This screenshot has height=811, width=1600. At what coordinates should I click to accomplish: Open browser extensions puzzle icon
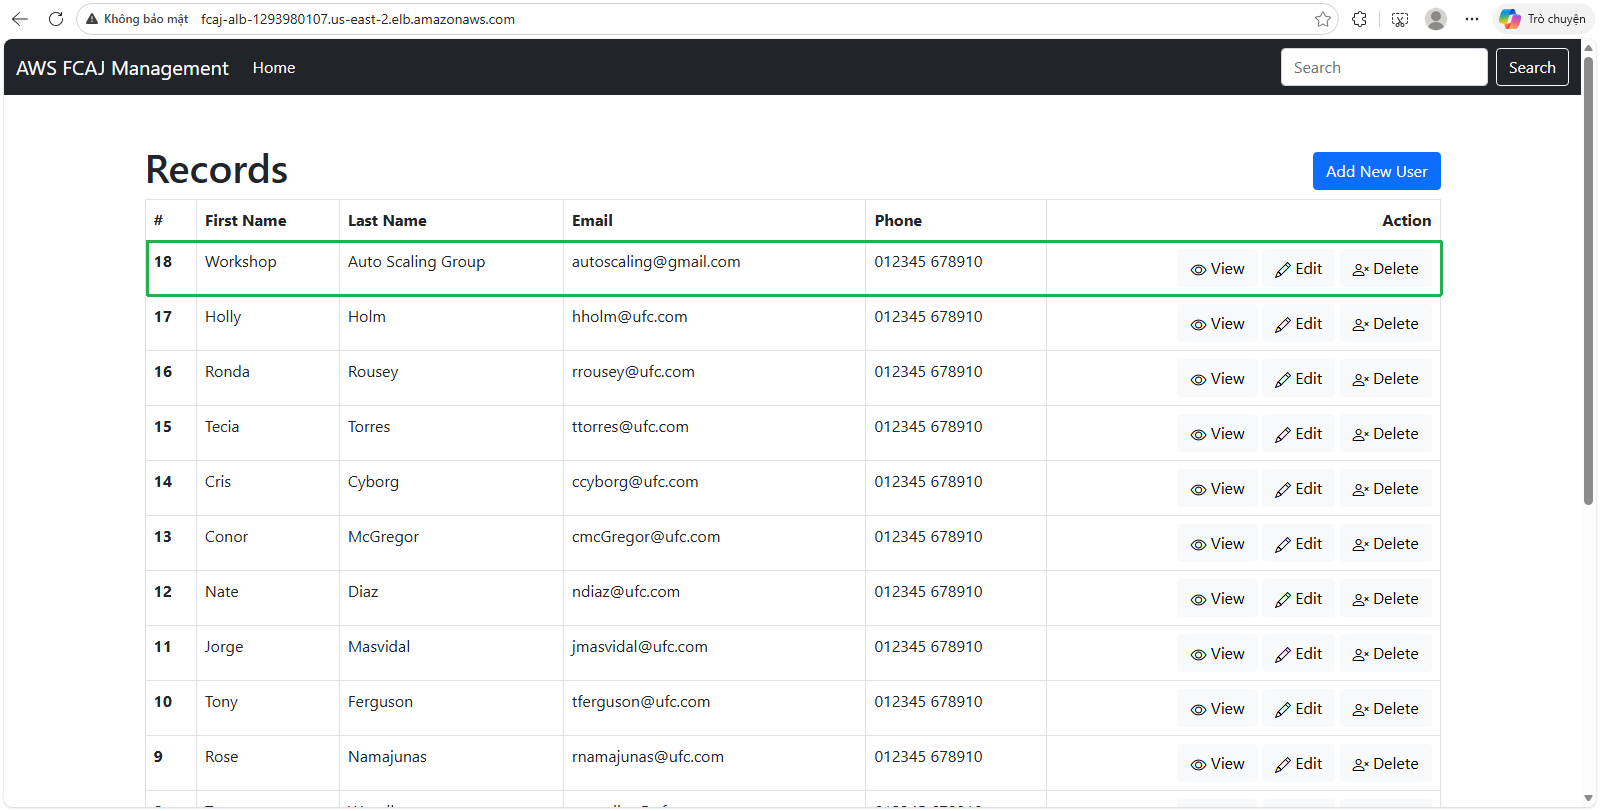(x=1359, y=19)
